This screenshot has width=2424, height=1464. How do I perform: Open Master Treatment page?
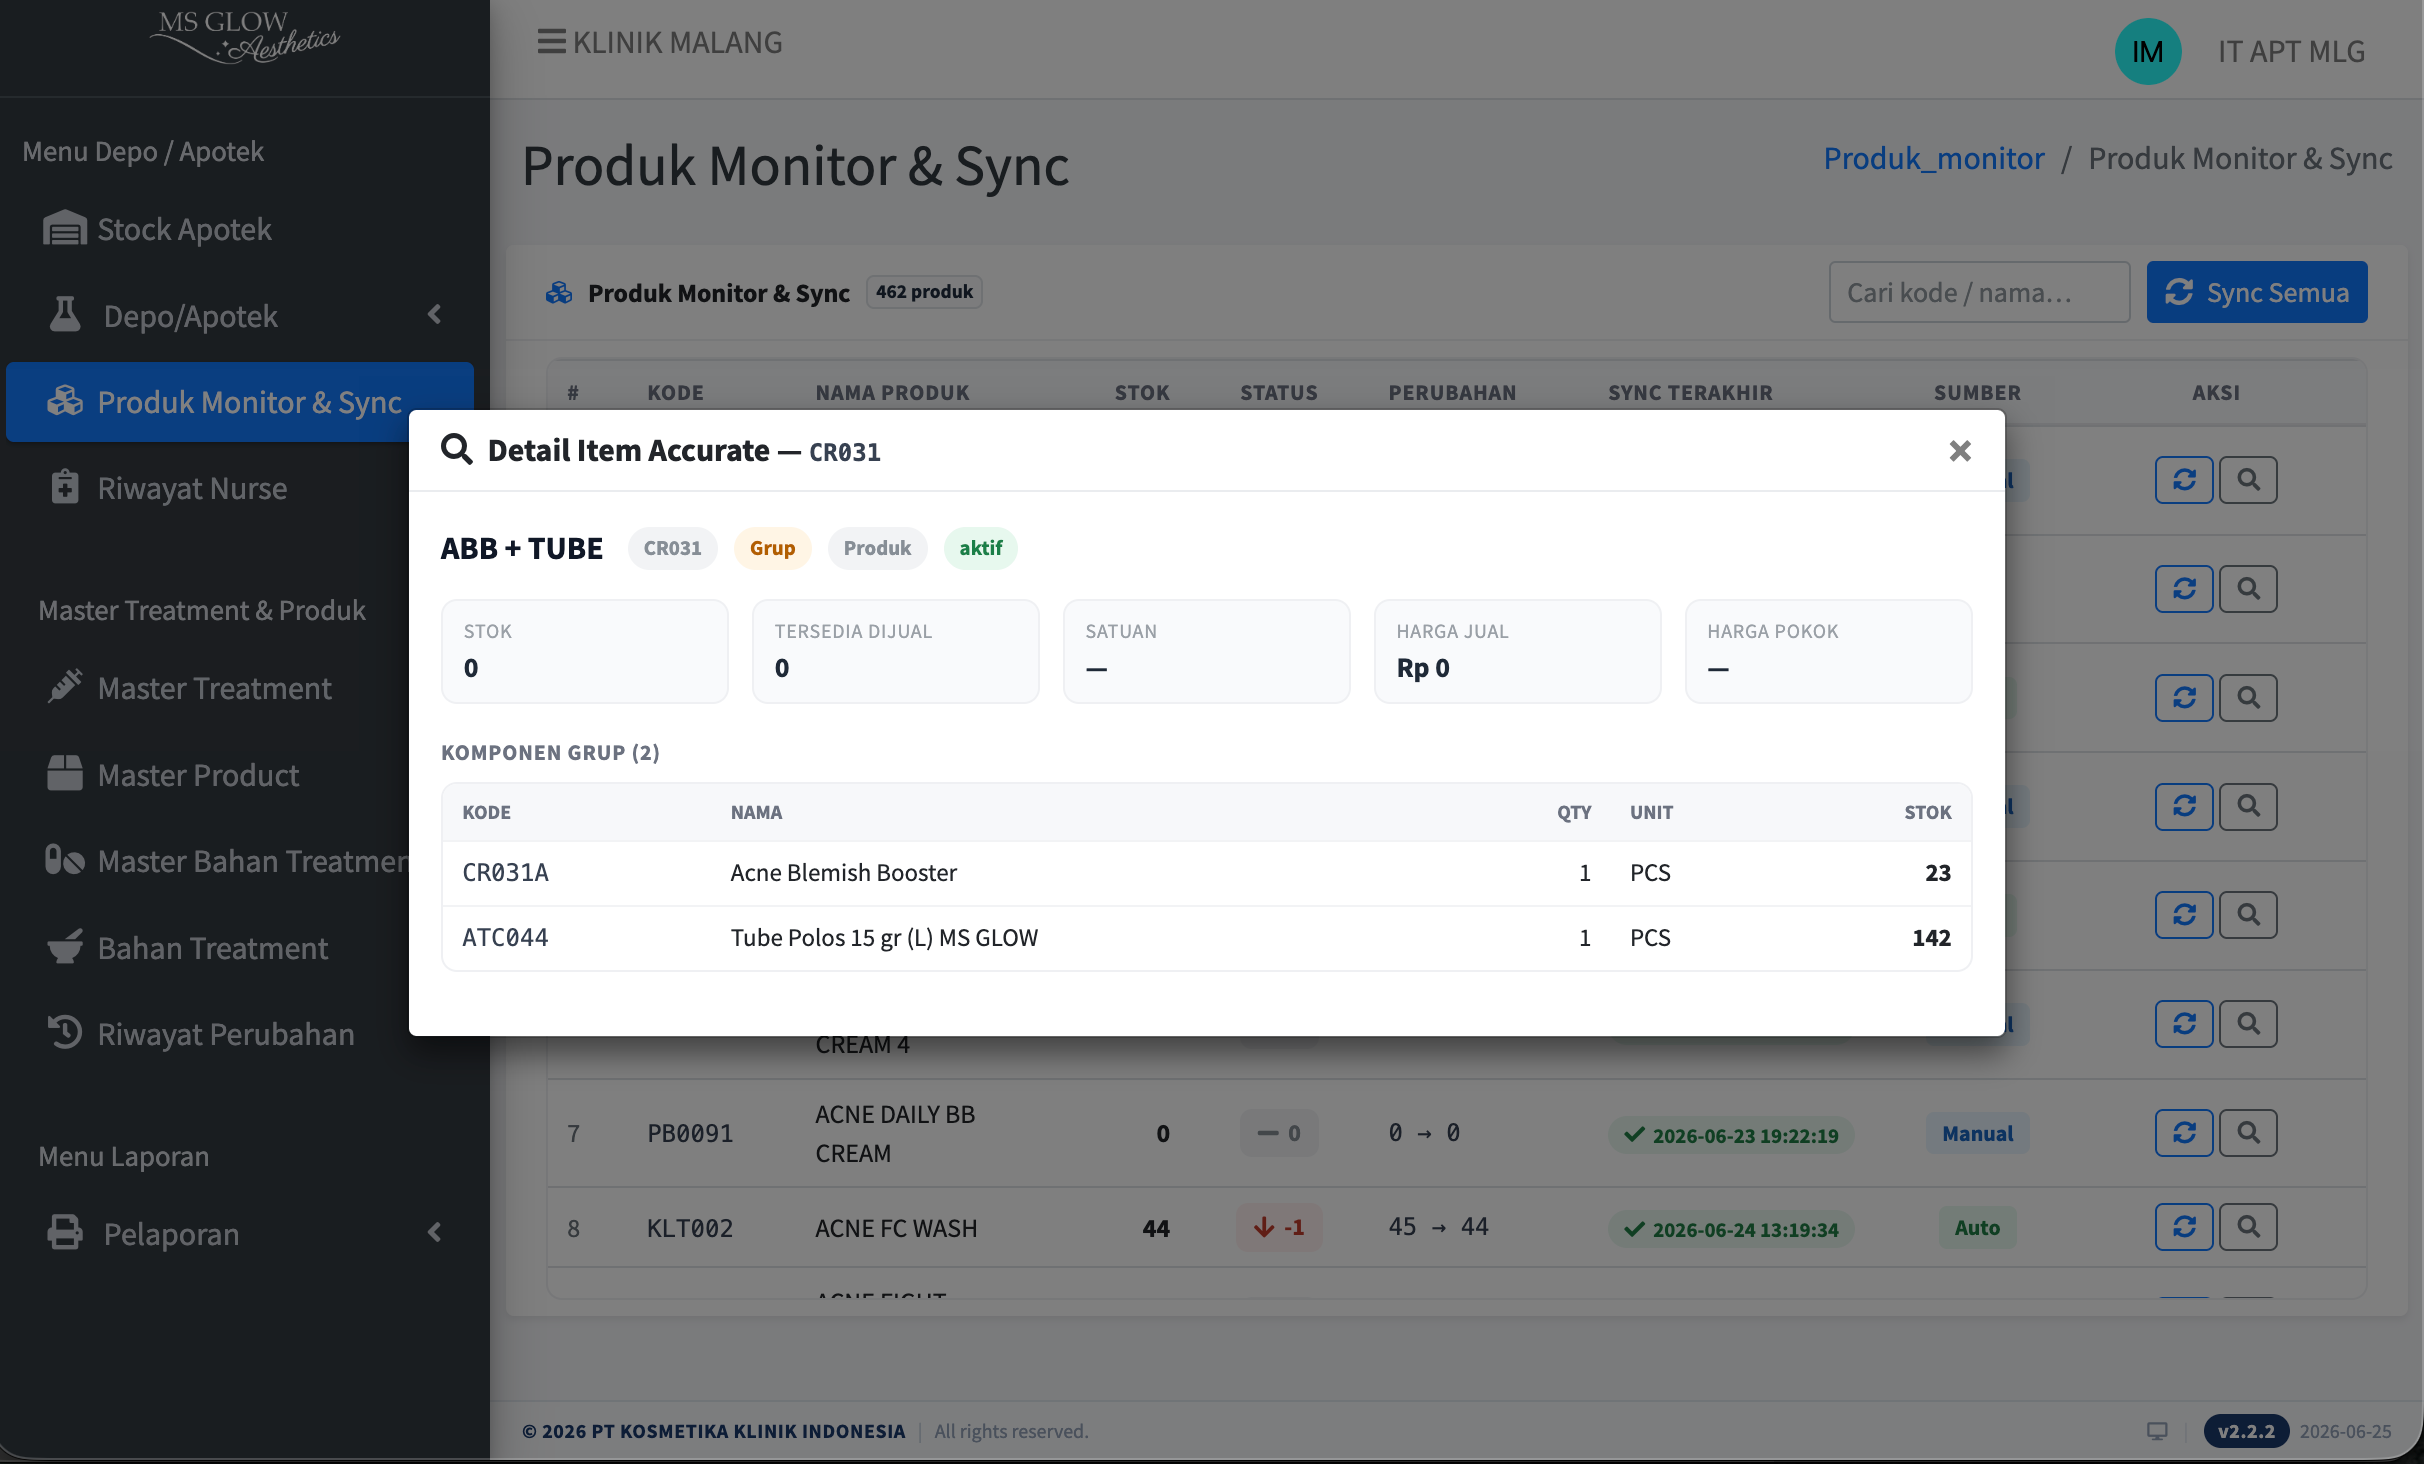(239, 688)
